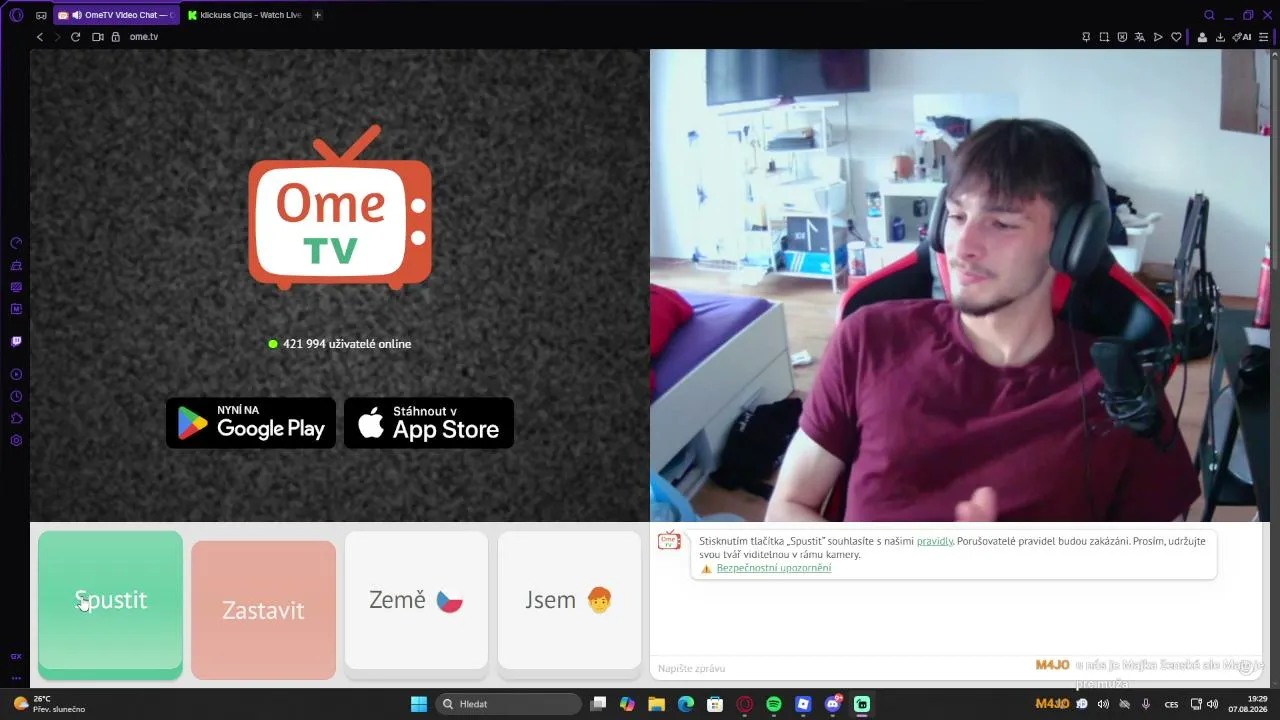Stop the chat with Zastavit
Image resolution: width=1280 pixels, height=720 pixels.
[263, 610]
